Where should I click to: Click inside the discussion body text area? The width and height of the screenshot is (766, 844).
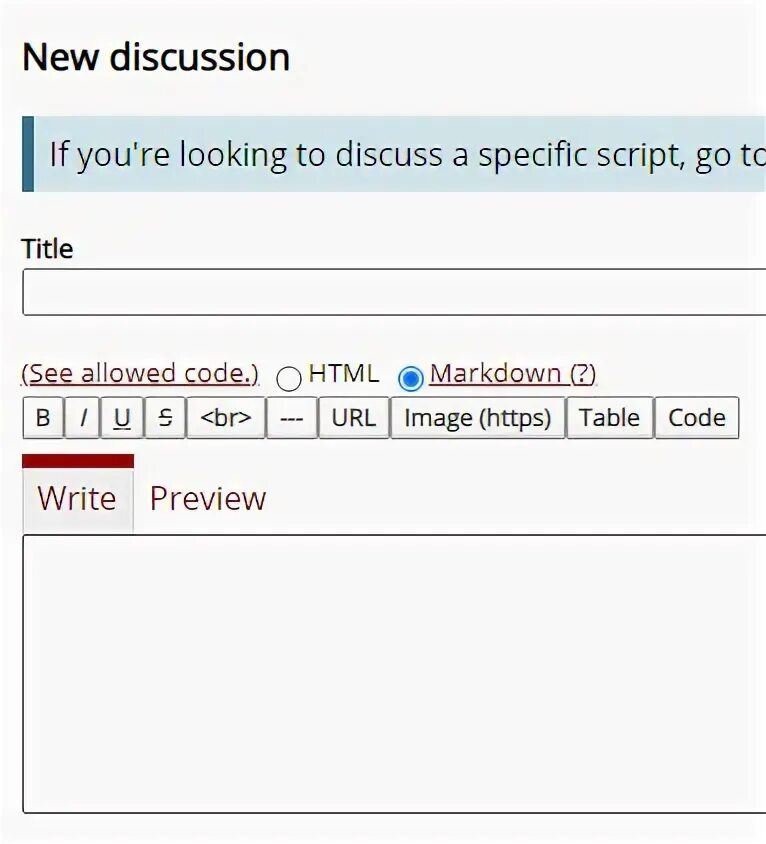(394, 674)
